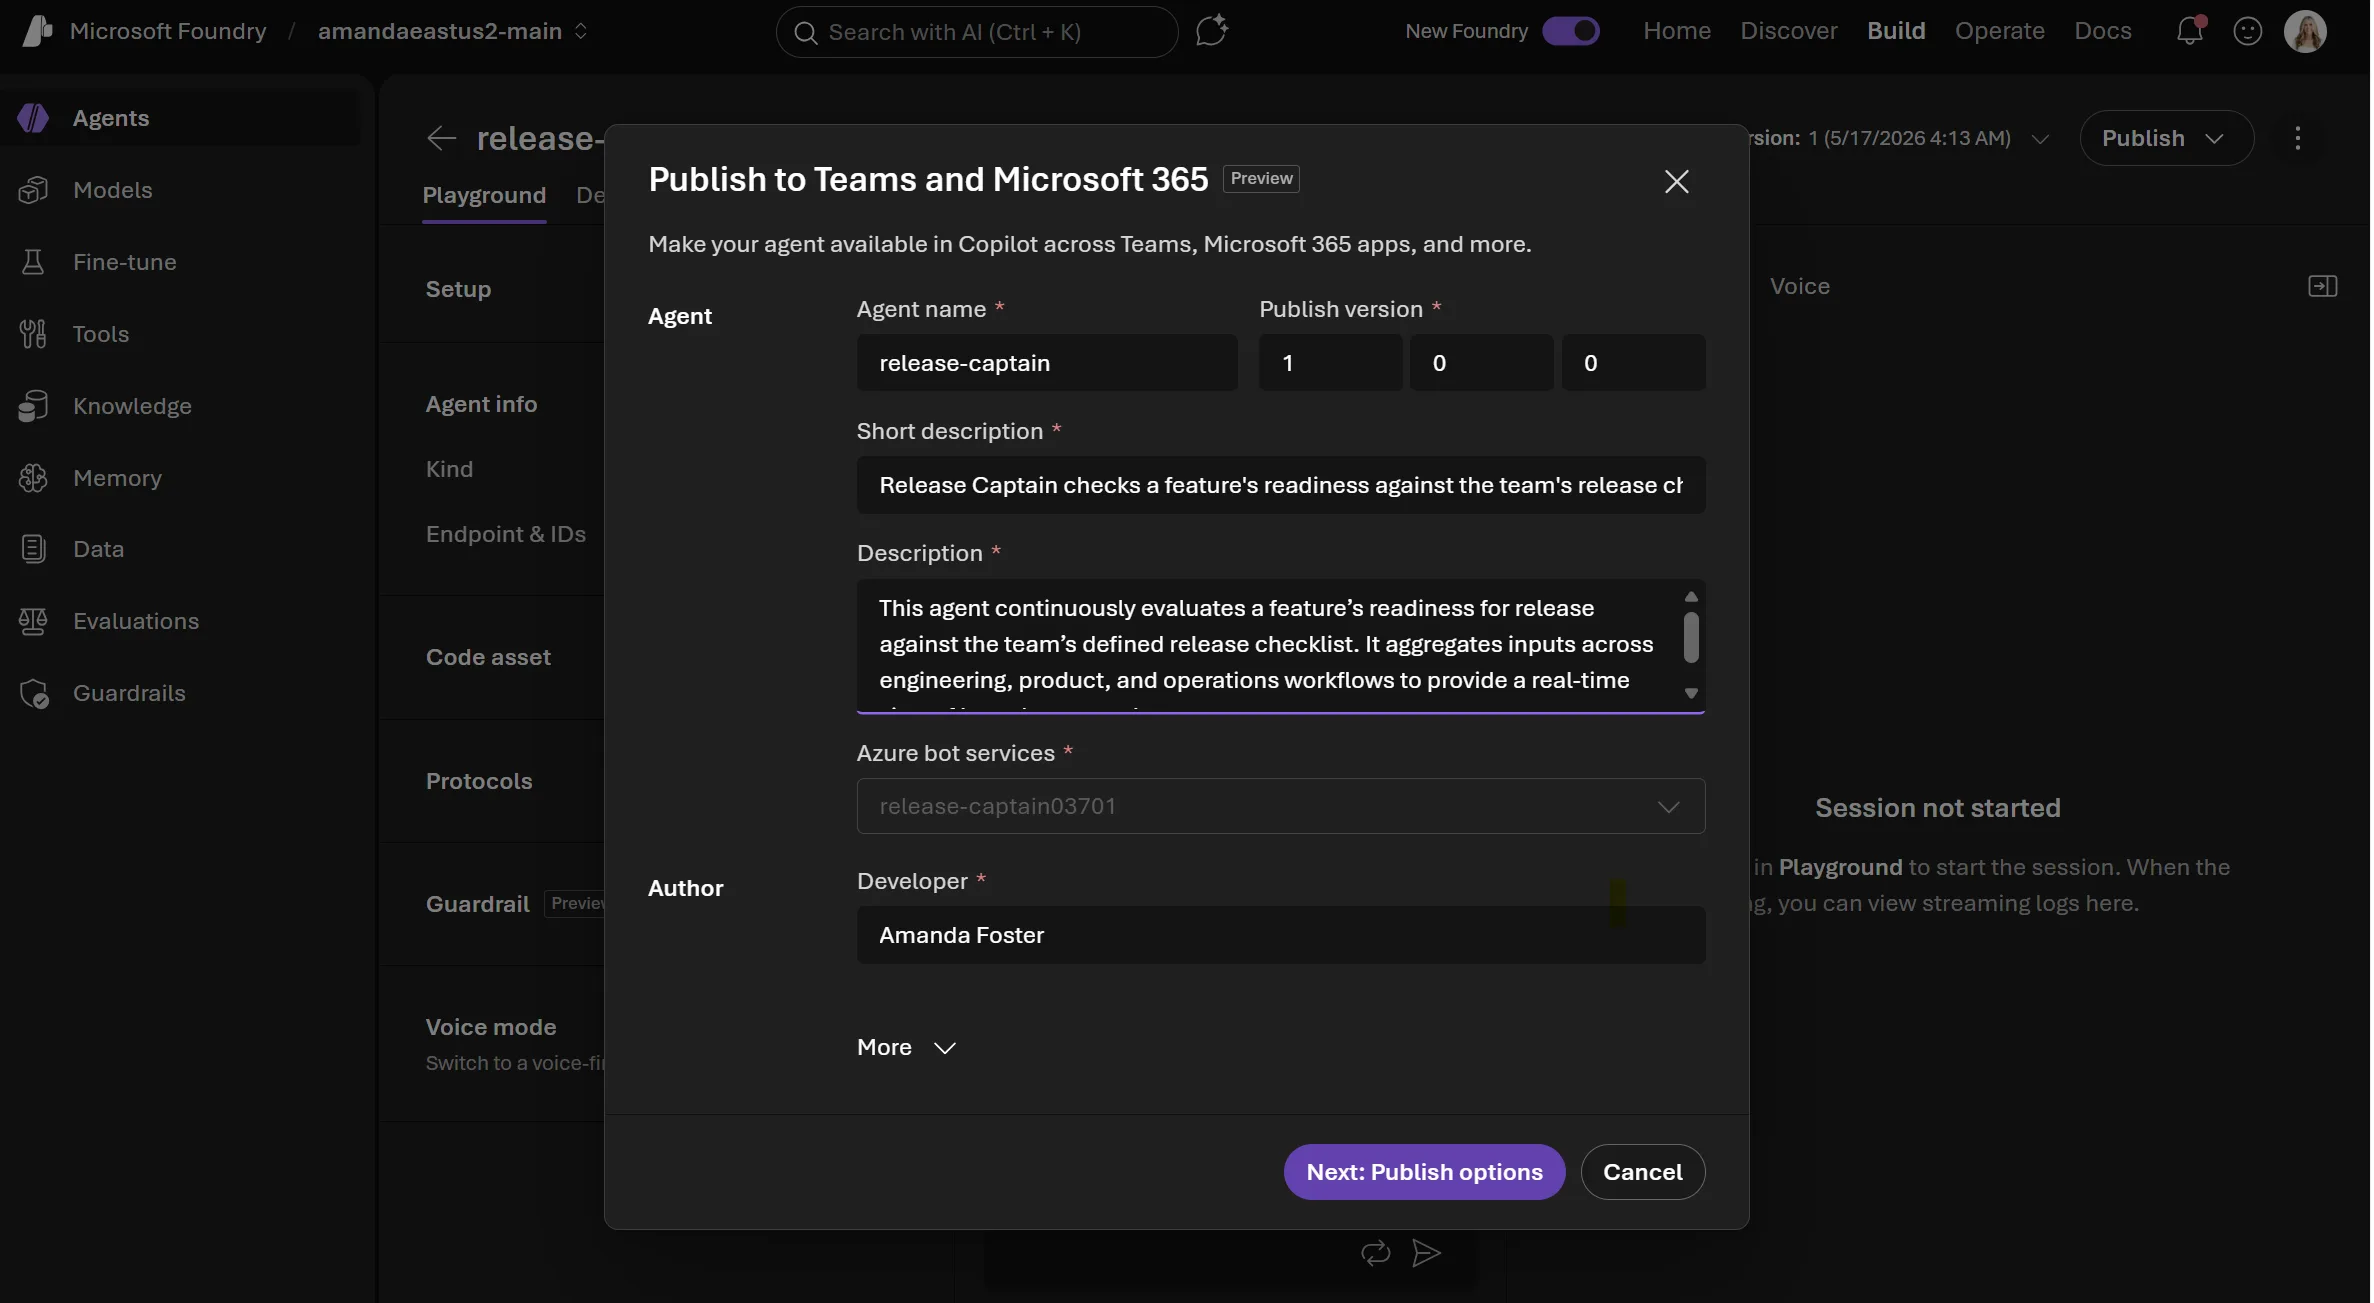Click the last Publish version field
Screen dimensions: 2374x1303
point(1633,362)
